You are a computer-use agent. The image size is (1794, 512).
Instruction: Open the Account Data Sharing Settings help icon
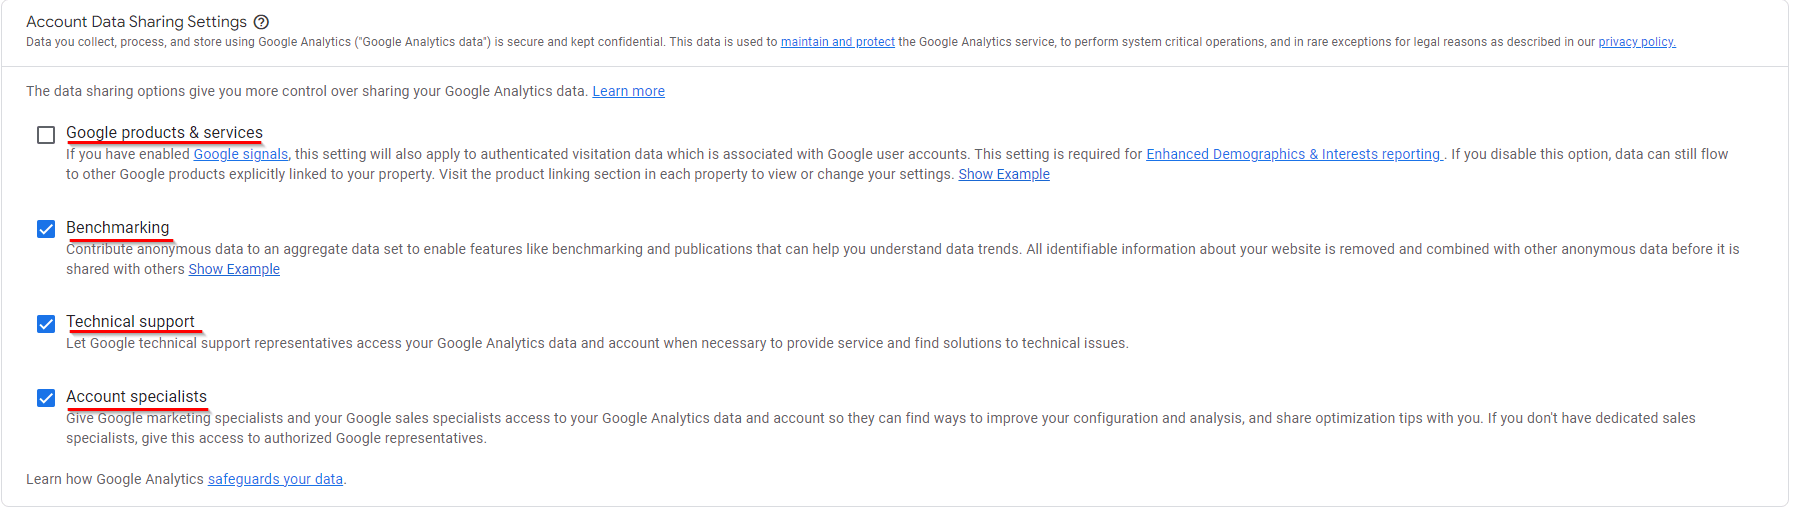(x=261, y=22)
